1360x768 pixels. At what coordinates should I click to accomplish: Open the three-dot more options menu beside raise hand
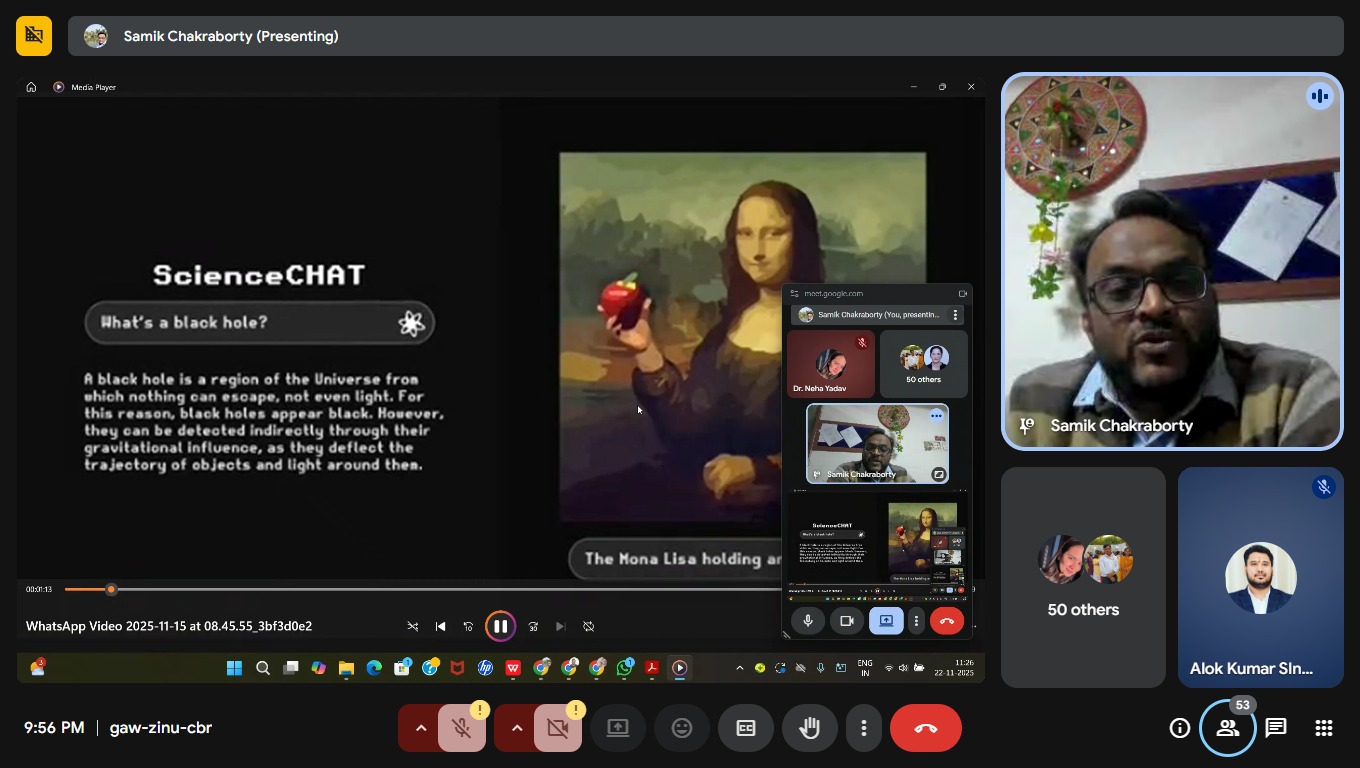click(864, 728)
